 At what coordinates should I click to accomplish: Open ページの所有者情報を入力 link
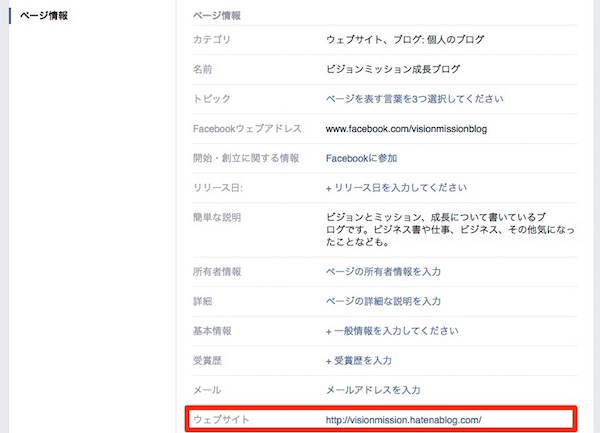[x=383, y=272]
